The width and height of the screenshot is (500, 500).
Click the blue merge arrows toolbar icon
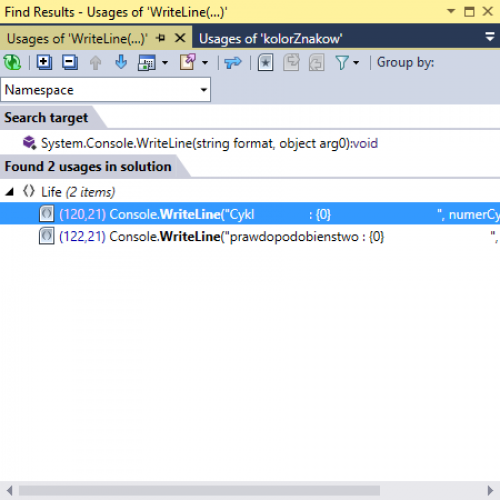233,62
